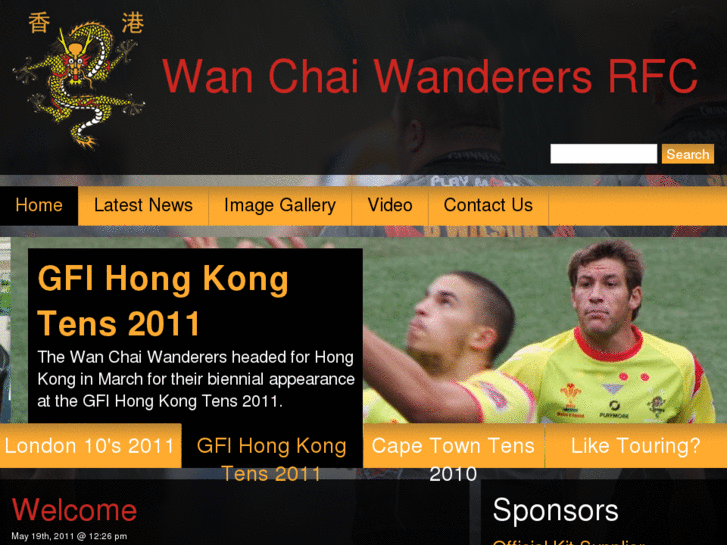727x545 pixels.
Task: Switch to the Like Touring? slide
Action: coord(636,446)
